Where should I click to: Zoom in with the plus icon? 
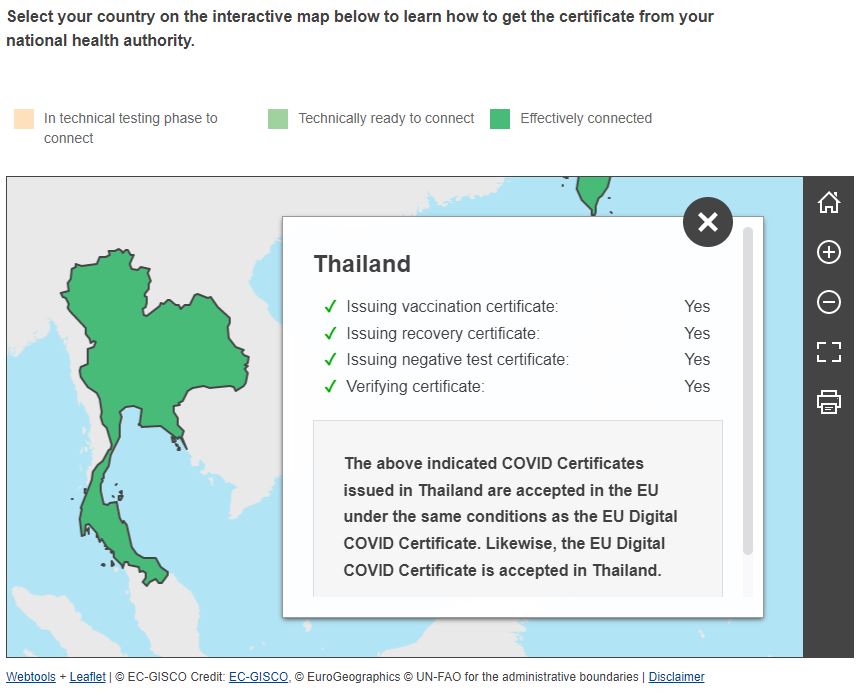[828, 252]
